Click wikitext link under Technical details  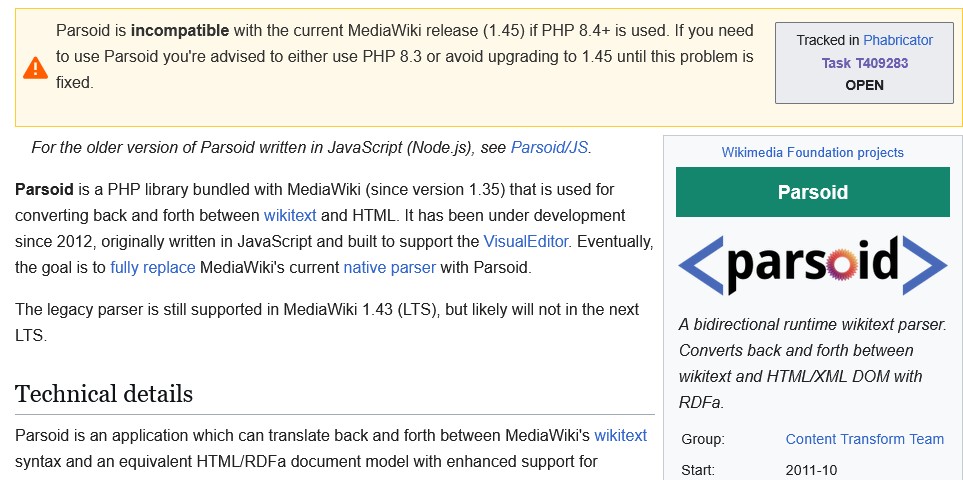pyautogui.click(x=620, y=435)
